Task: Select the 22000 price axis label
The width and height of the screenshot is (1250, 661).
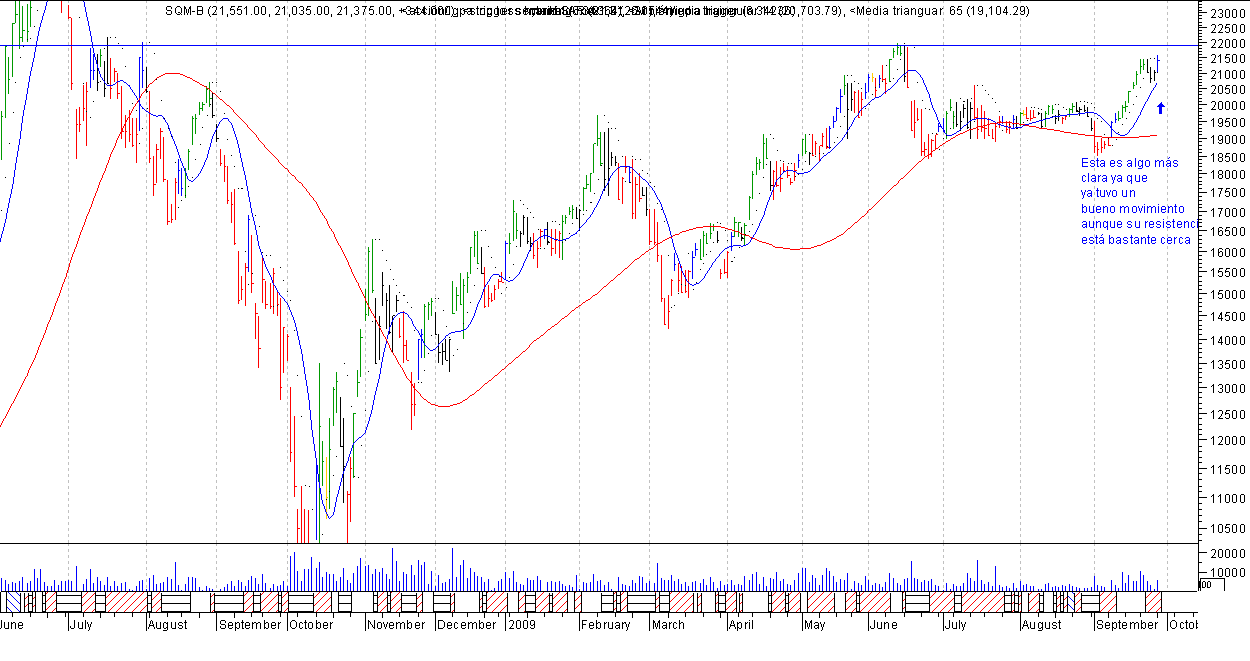Action: (x=1226, y=45)
